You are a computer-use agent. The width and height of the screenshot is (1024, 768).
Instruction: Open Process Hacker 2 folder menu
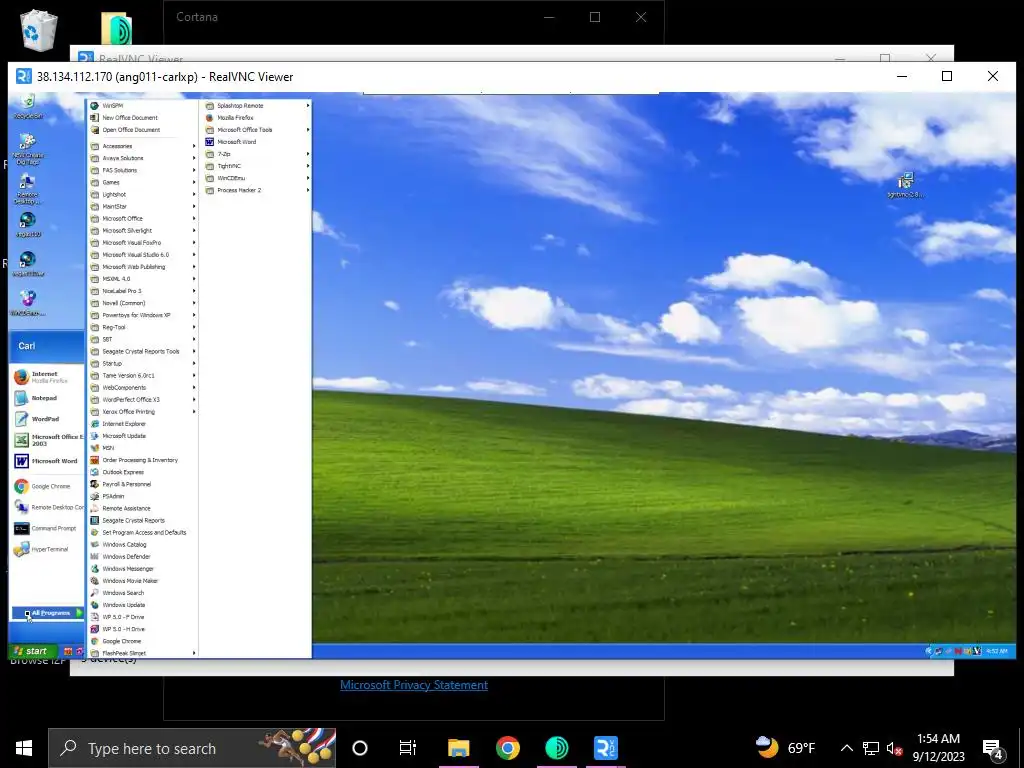[x=257, y=190]
